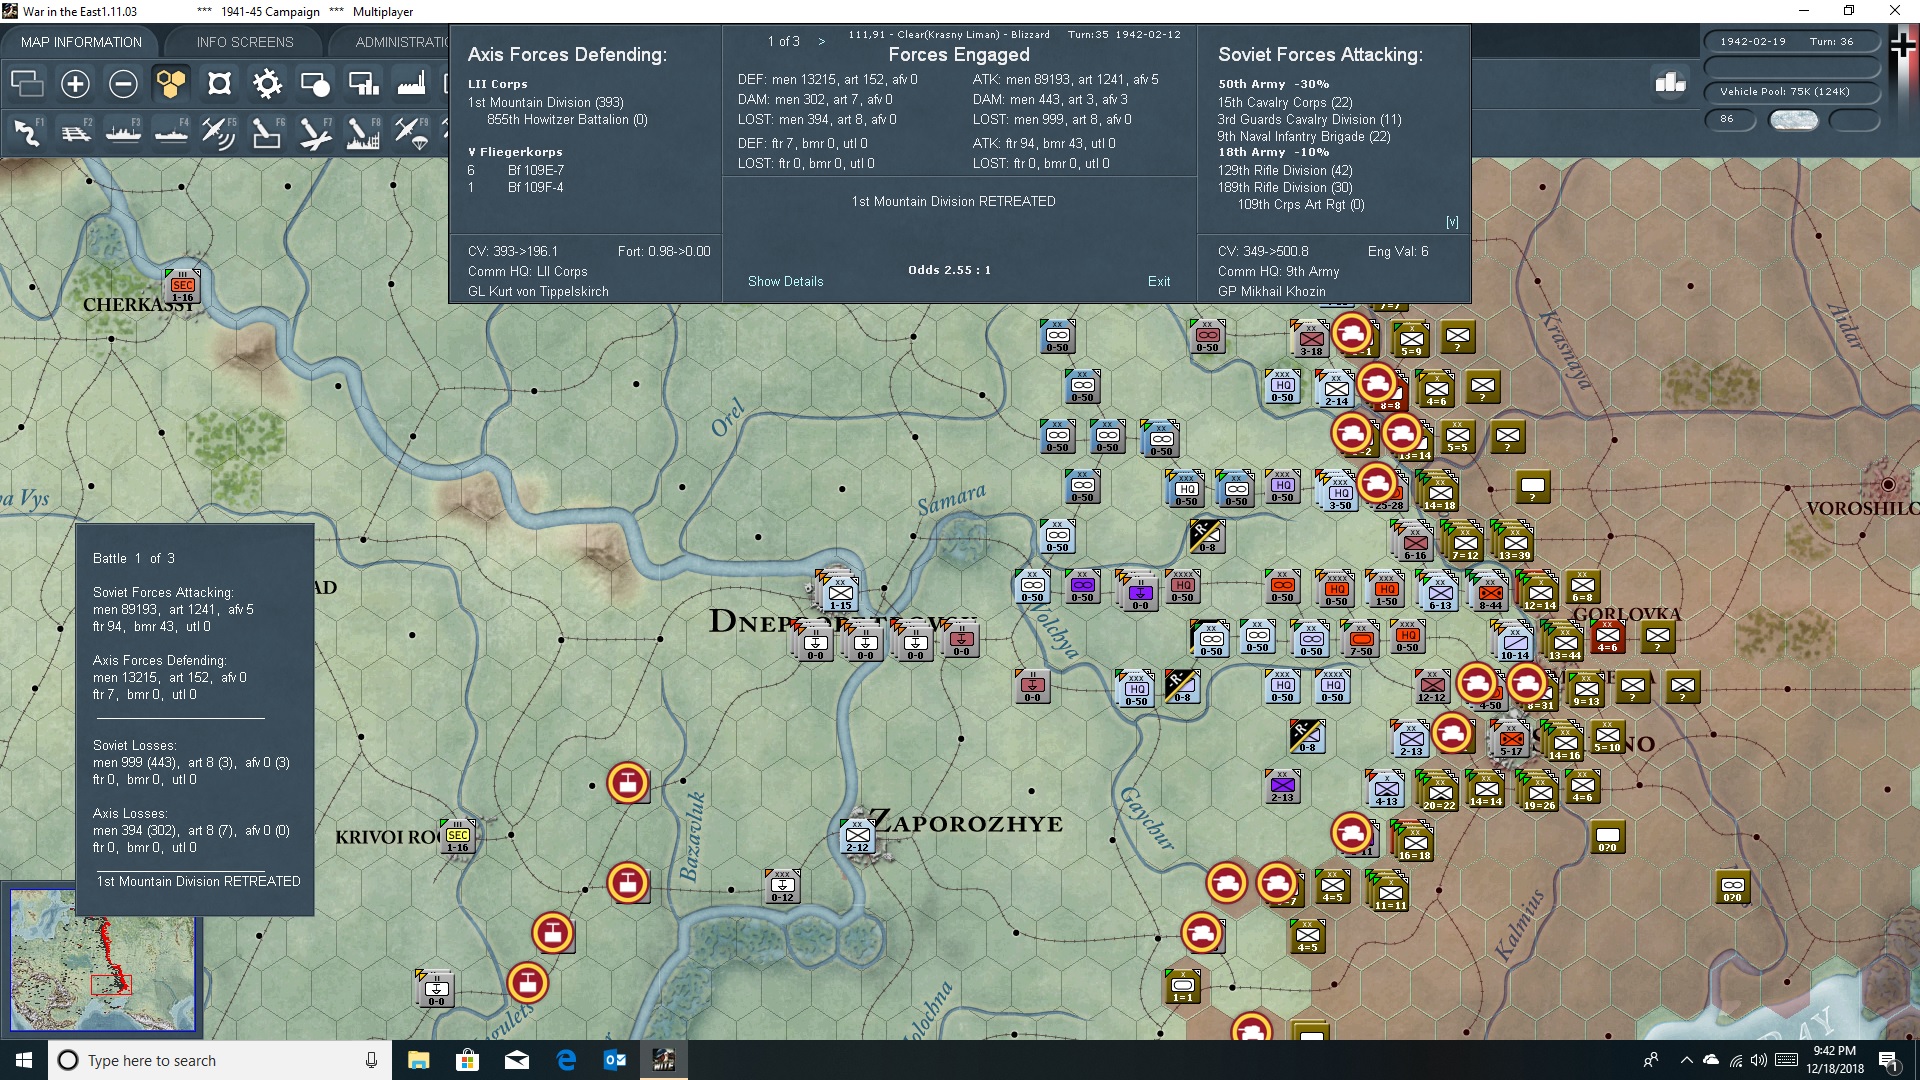
Task: Toggle the screen with bars toolbar icon
Action: coord(363,84)
